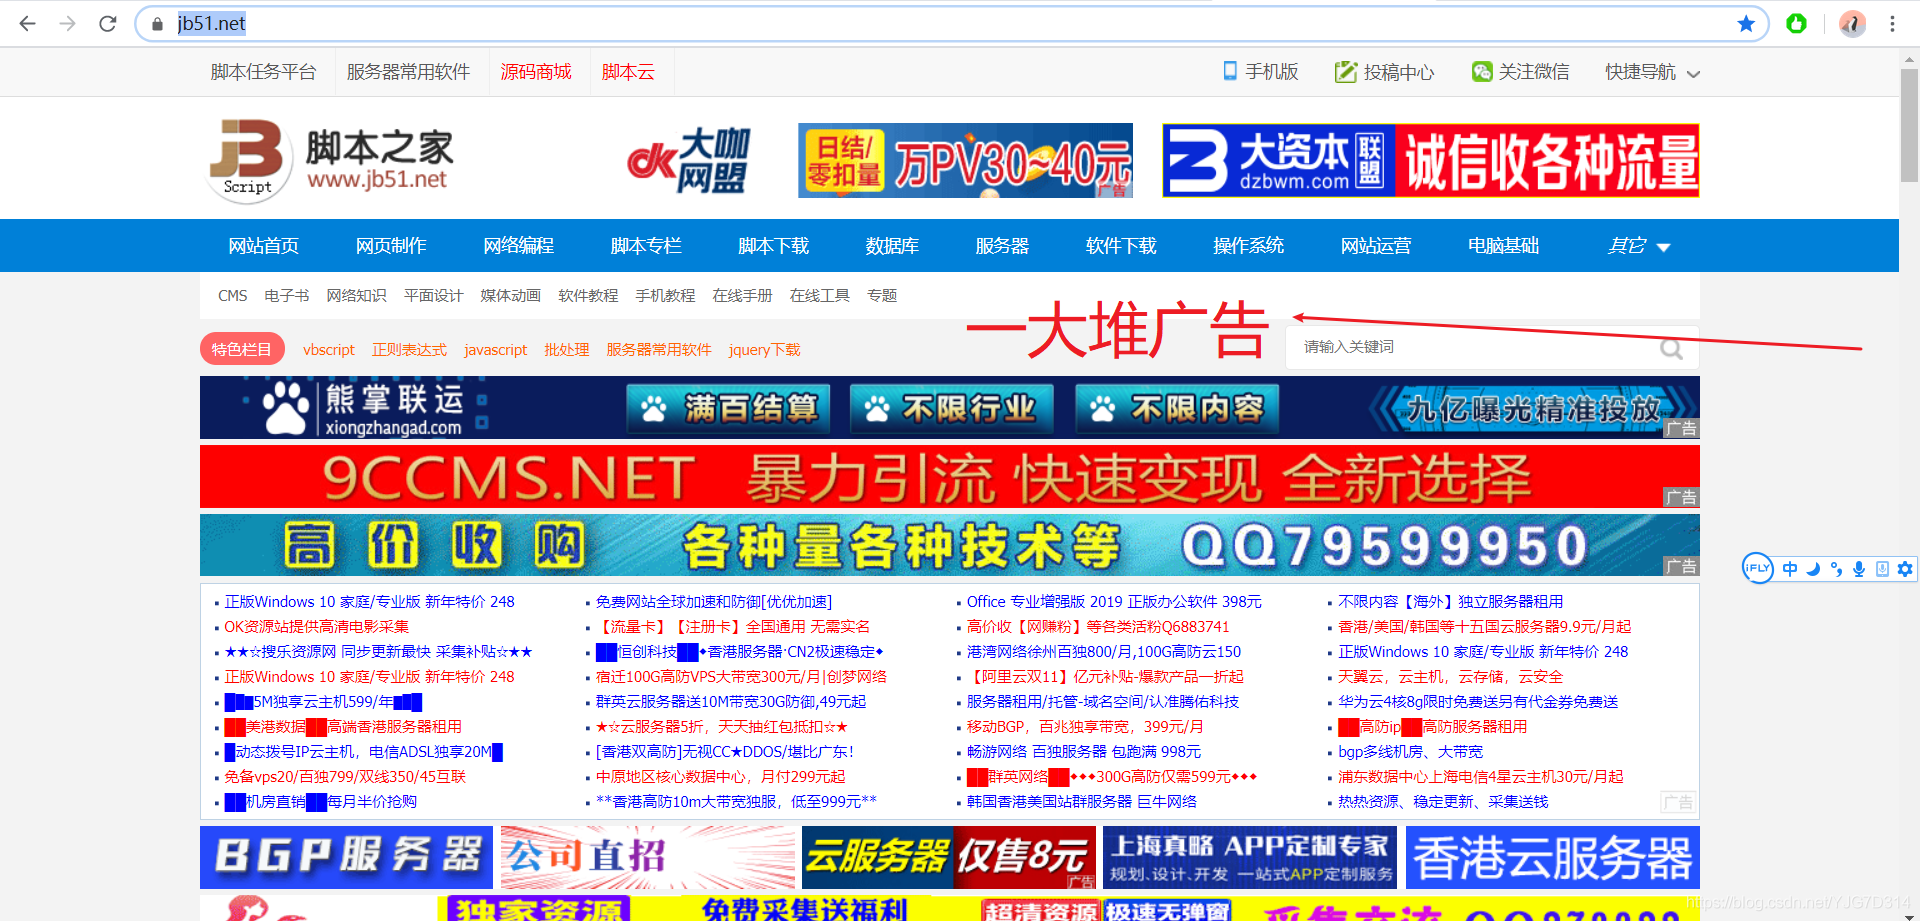The image size is (1920, 921).
Task: Open link OK资源站提供高清电影采集
Action: (317, 627)
